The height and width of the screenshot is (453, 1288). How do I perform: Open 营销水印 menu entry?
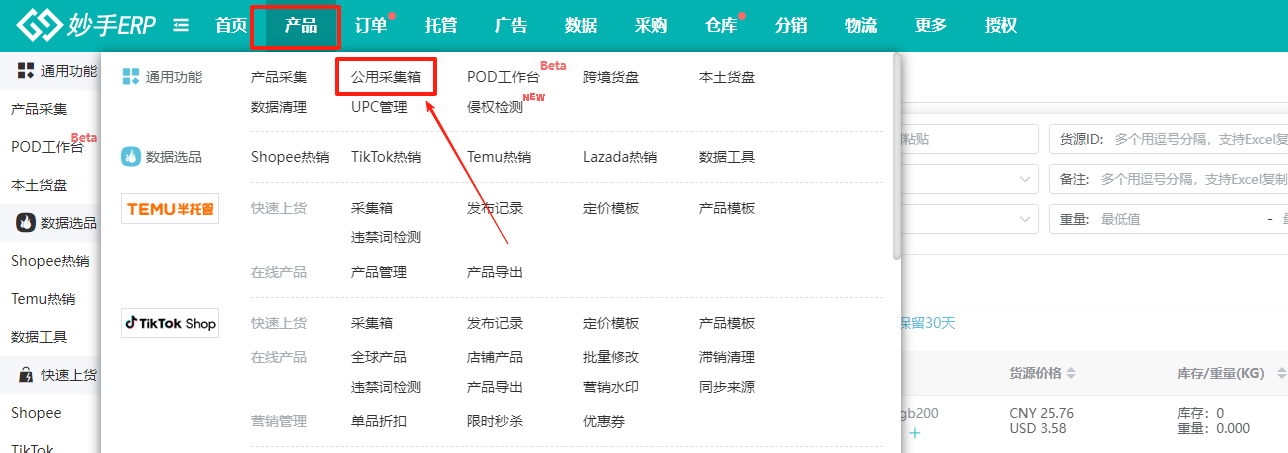(611, 387)
